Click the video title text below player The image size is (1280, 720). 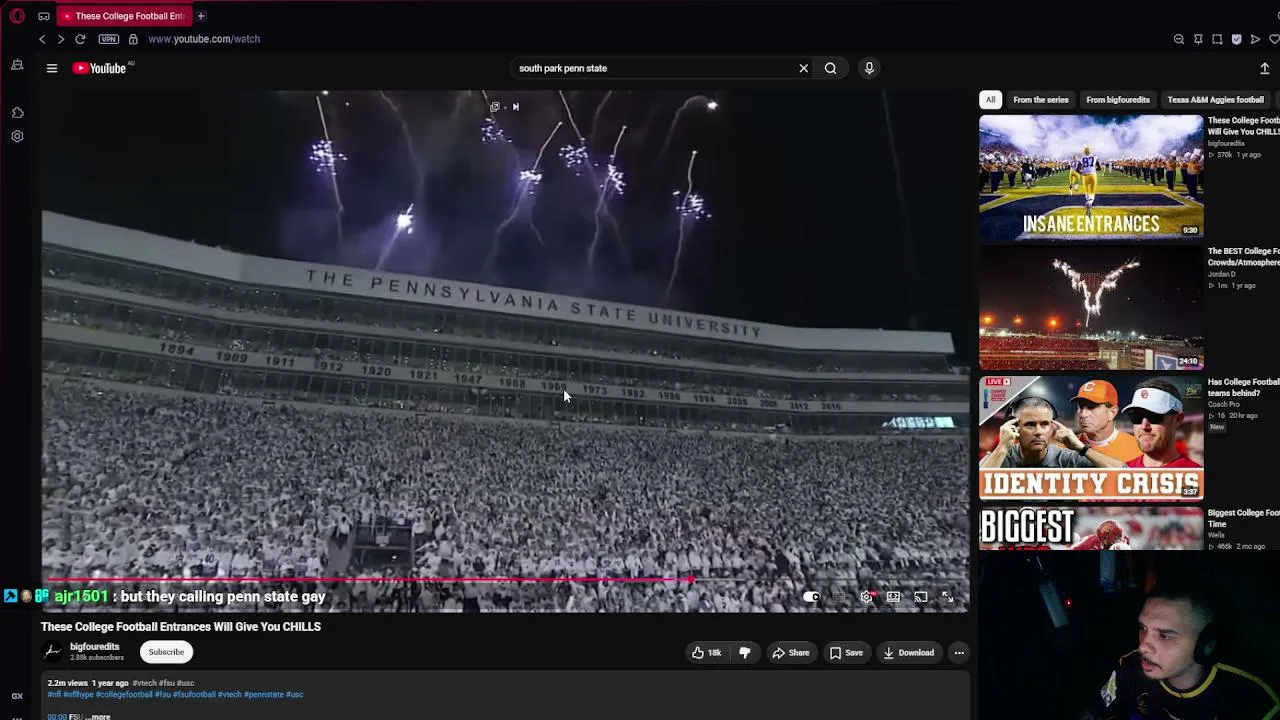[x=181, y=627]
